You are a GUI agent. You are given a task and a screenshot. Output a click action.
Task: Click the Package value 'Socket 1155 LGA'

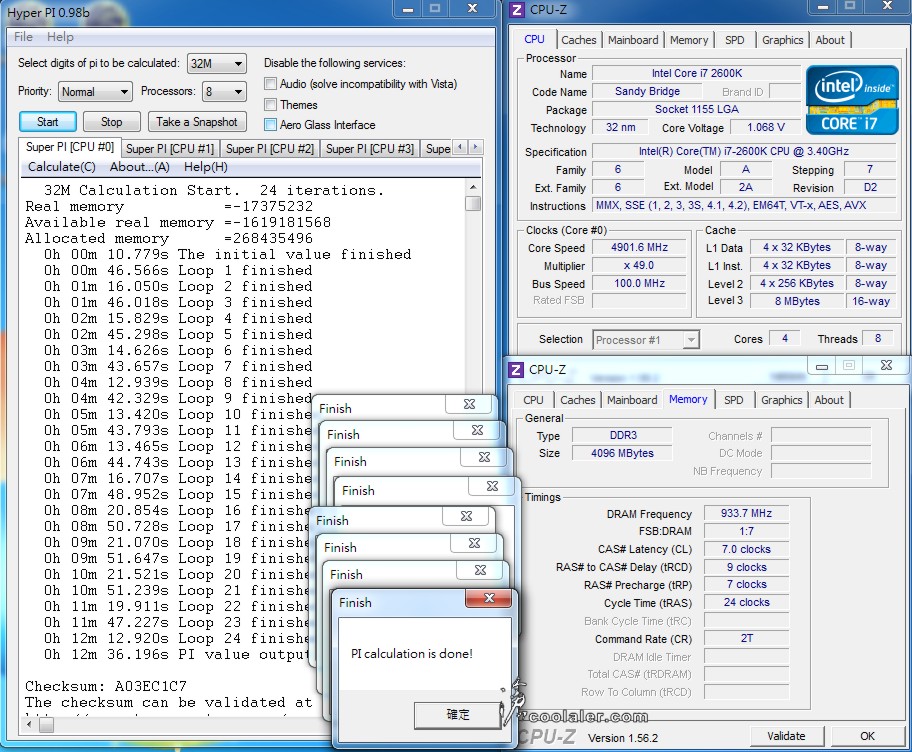[696, 109]
